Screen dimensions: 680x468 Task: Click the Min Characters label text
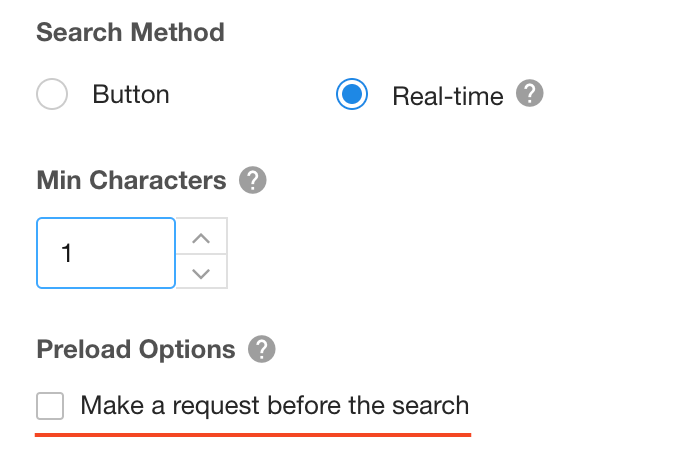(131, 180)
